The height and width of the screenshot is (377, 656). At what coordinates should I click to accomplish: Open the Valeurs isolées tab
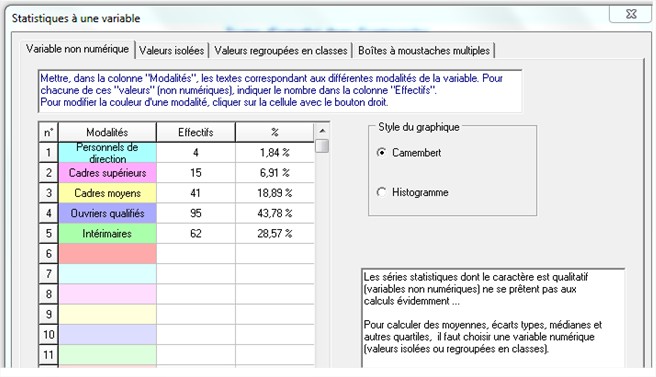172,51
